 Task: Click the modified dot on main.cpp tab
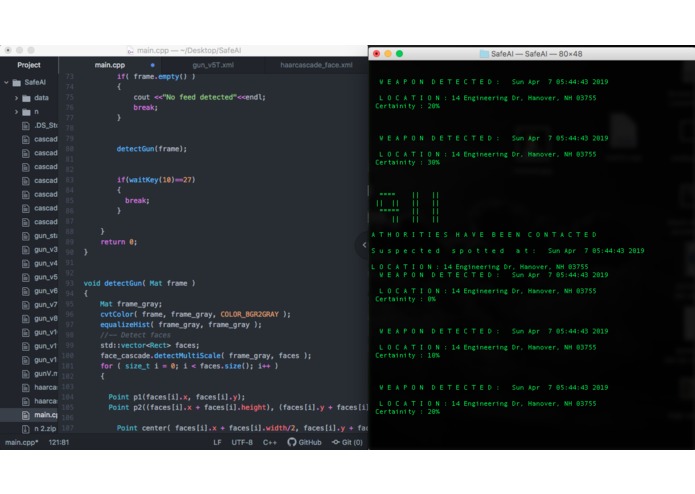[152, 65]
